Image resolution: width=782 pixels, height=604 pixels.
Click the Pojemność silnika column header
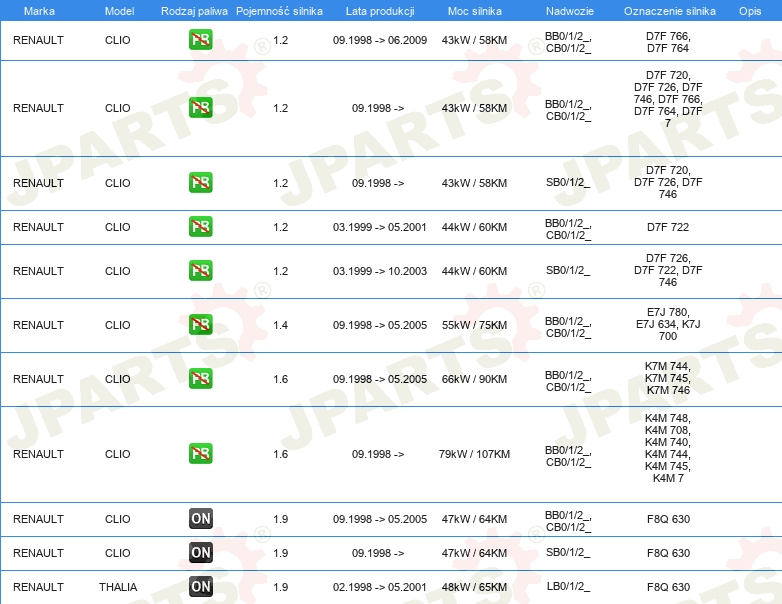pos(279,11)
